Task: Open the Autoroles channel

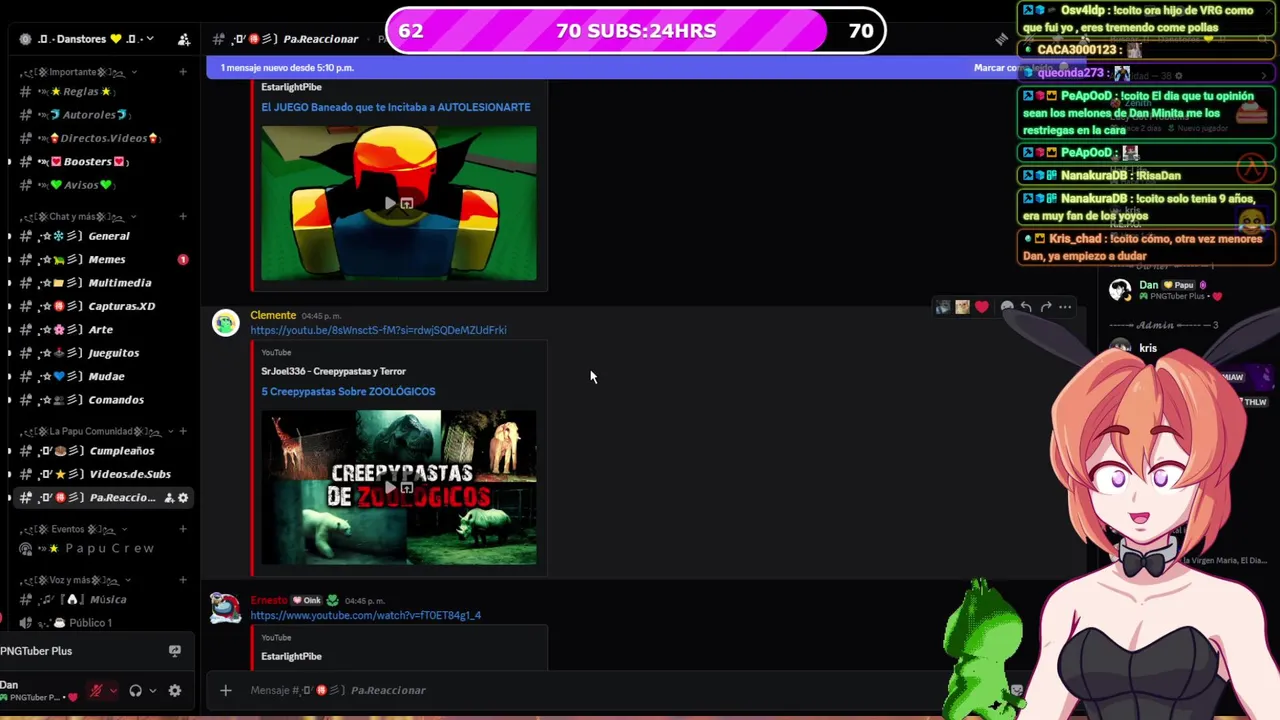Action: click(x=95, y=115)
